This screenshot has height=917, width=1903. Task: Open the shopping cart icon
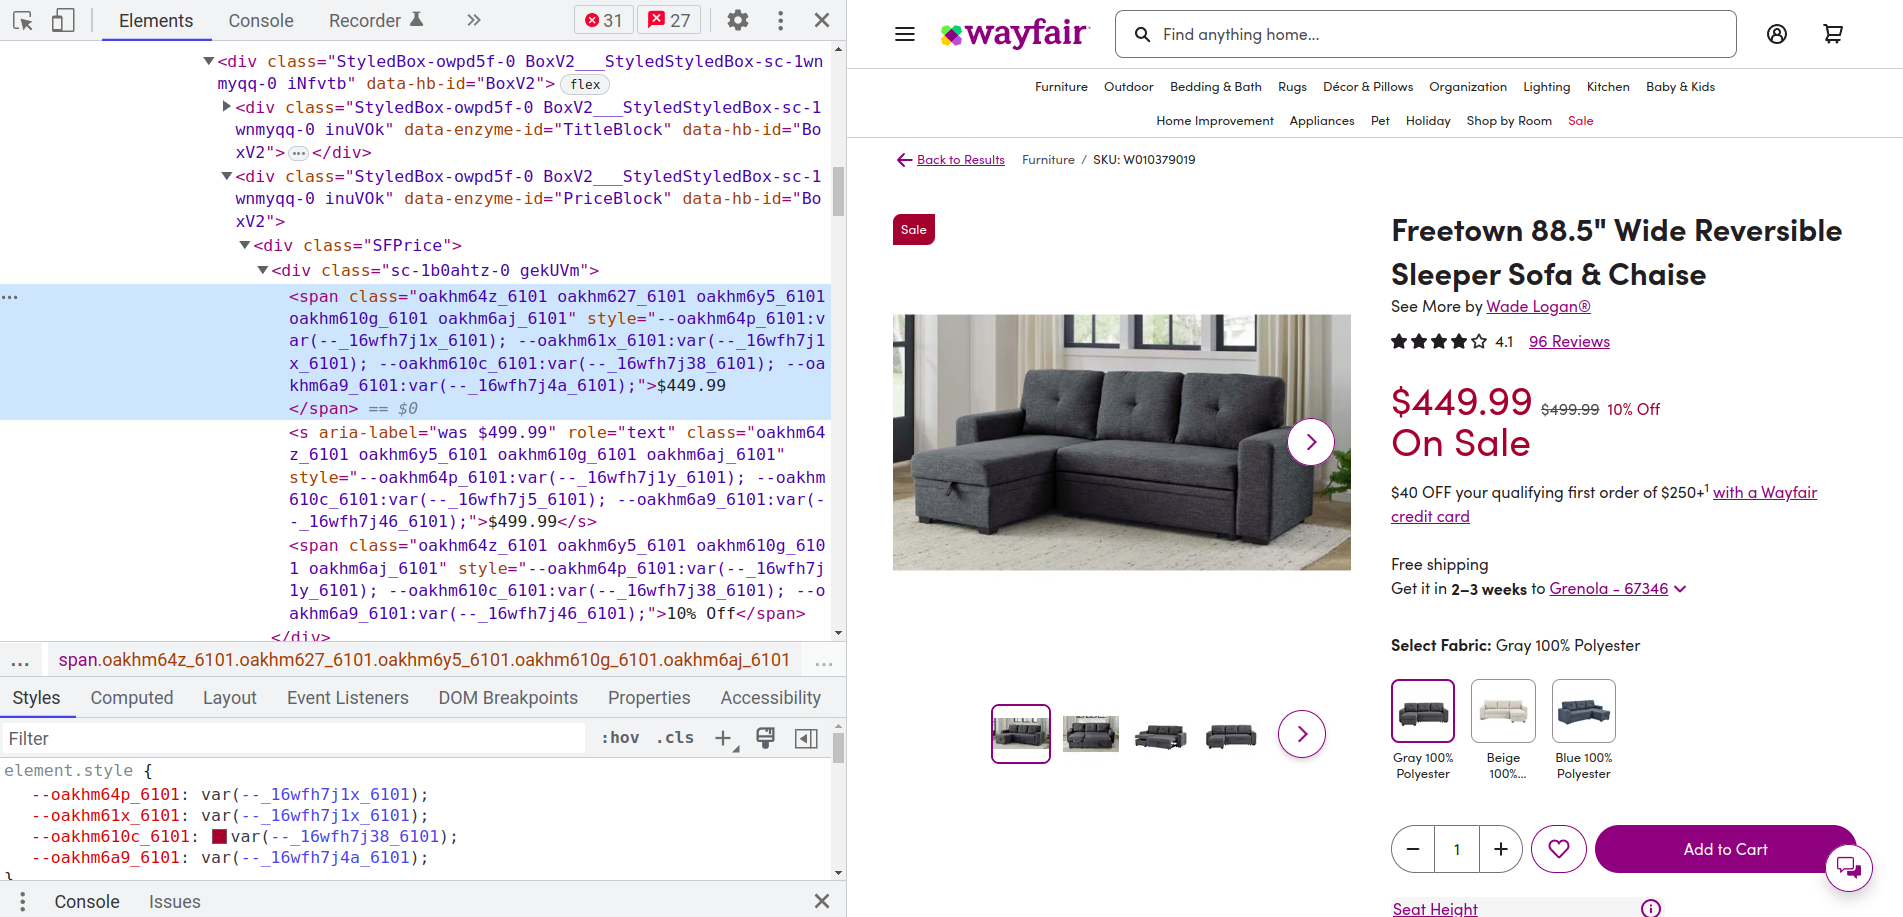(x=1833, y=34)
